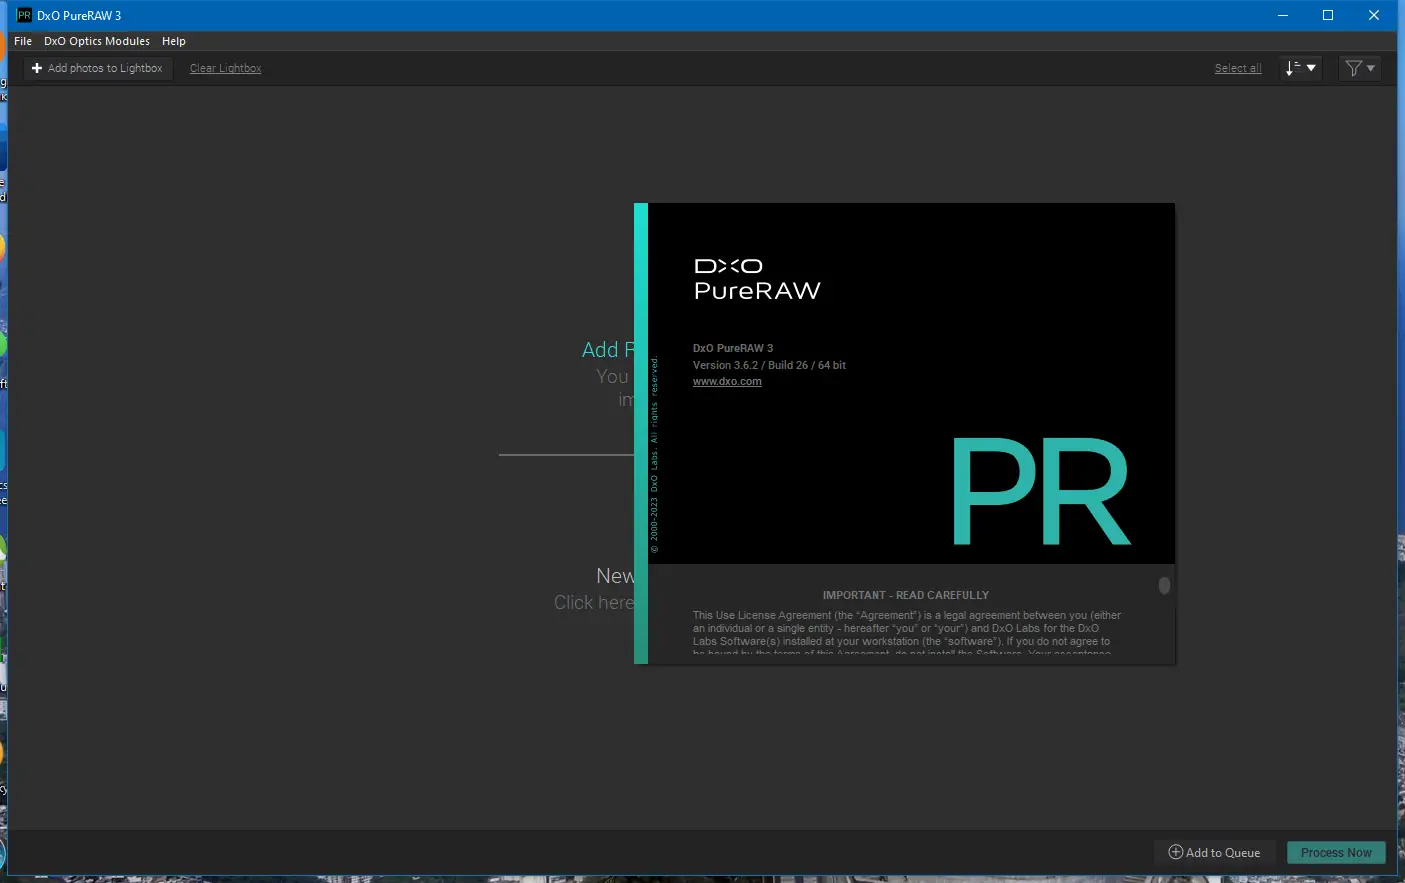Open the File menu
1405x883 pixels.
coord(23,41)
